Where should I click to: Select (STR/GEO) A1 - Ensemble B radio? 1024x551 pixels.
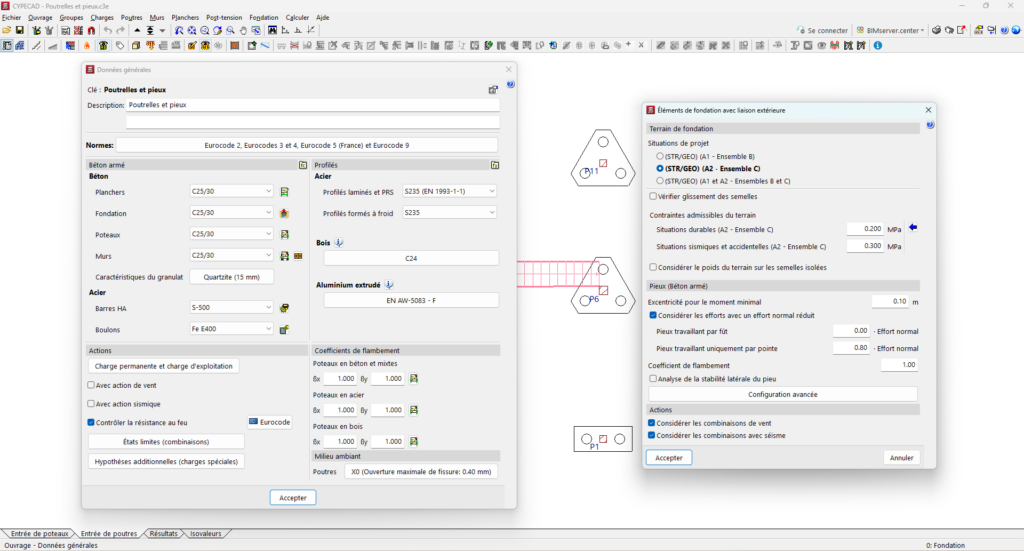[660, 156]
